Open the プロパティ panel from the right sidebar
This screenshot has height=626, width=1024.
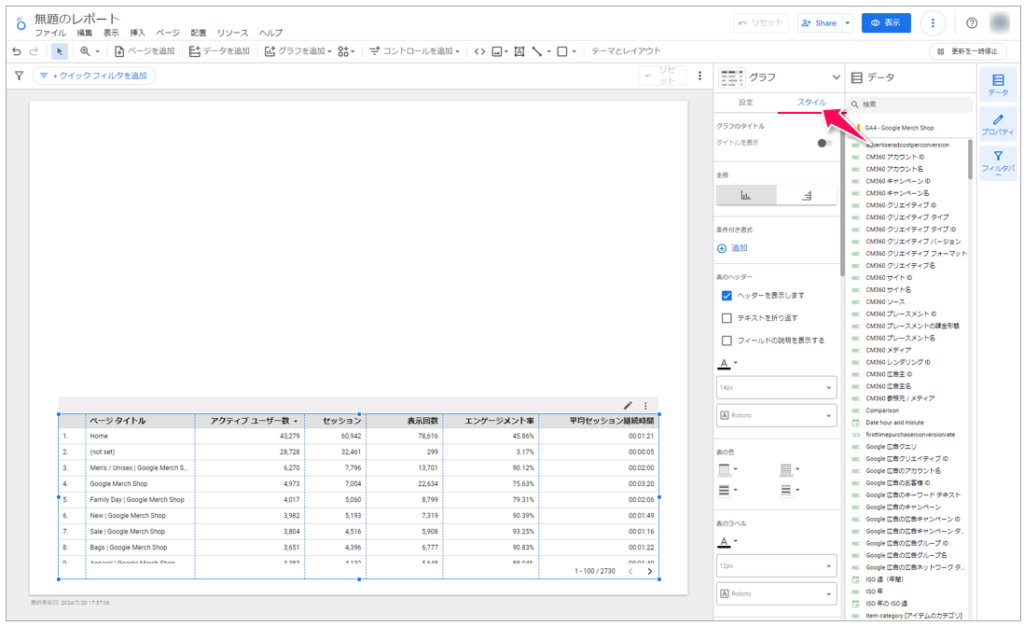pyautogui.click(x=997, y=124)
